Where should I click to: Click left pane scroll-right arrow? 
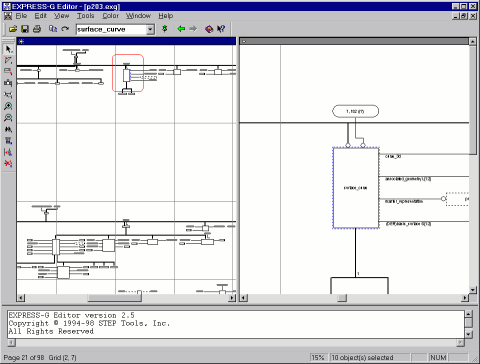pyautogui.click(x=232, y=298)
